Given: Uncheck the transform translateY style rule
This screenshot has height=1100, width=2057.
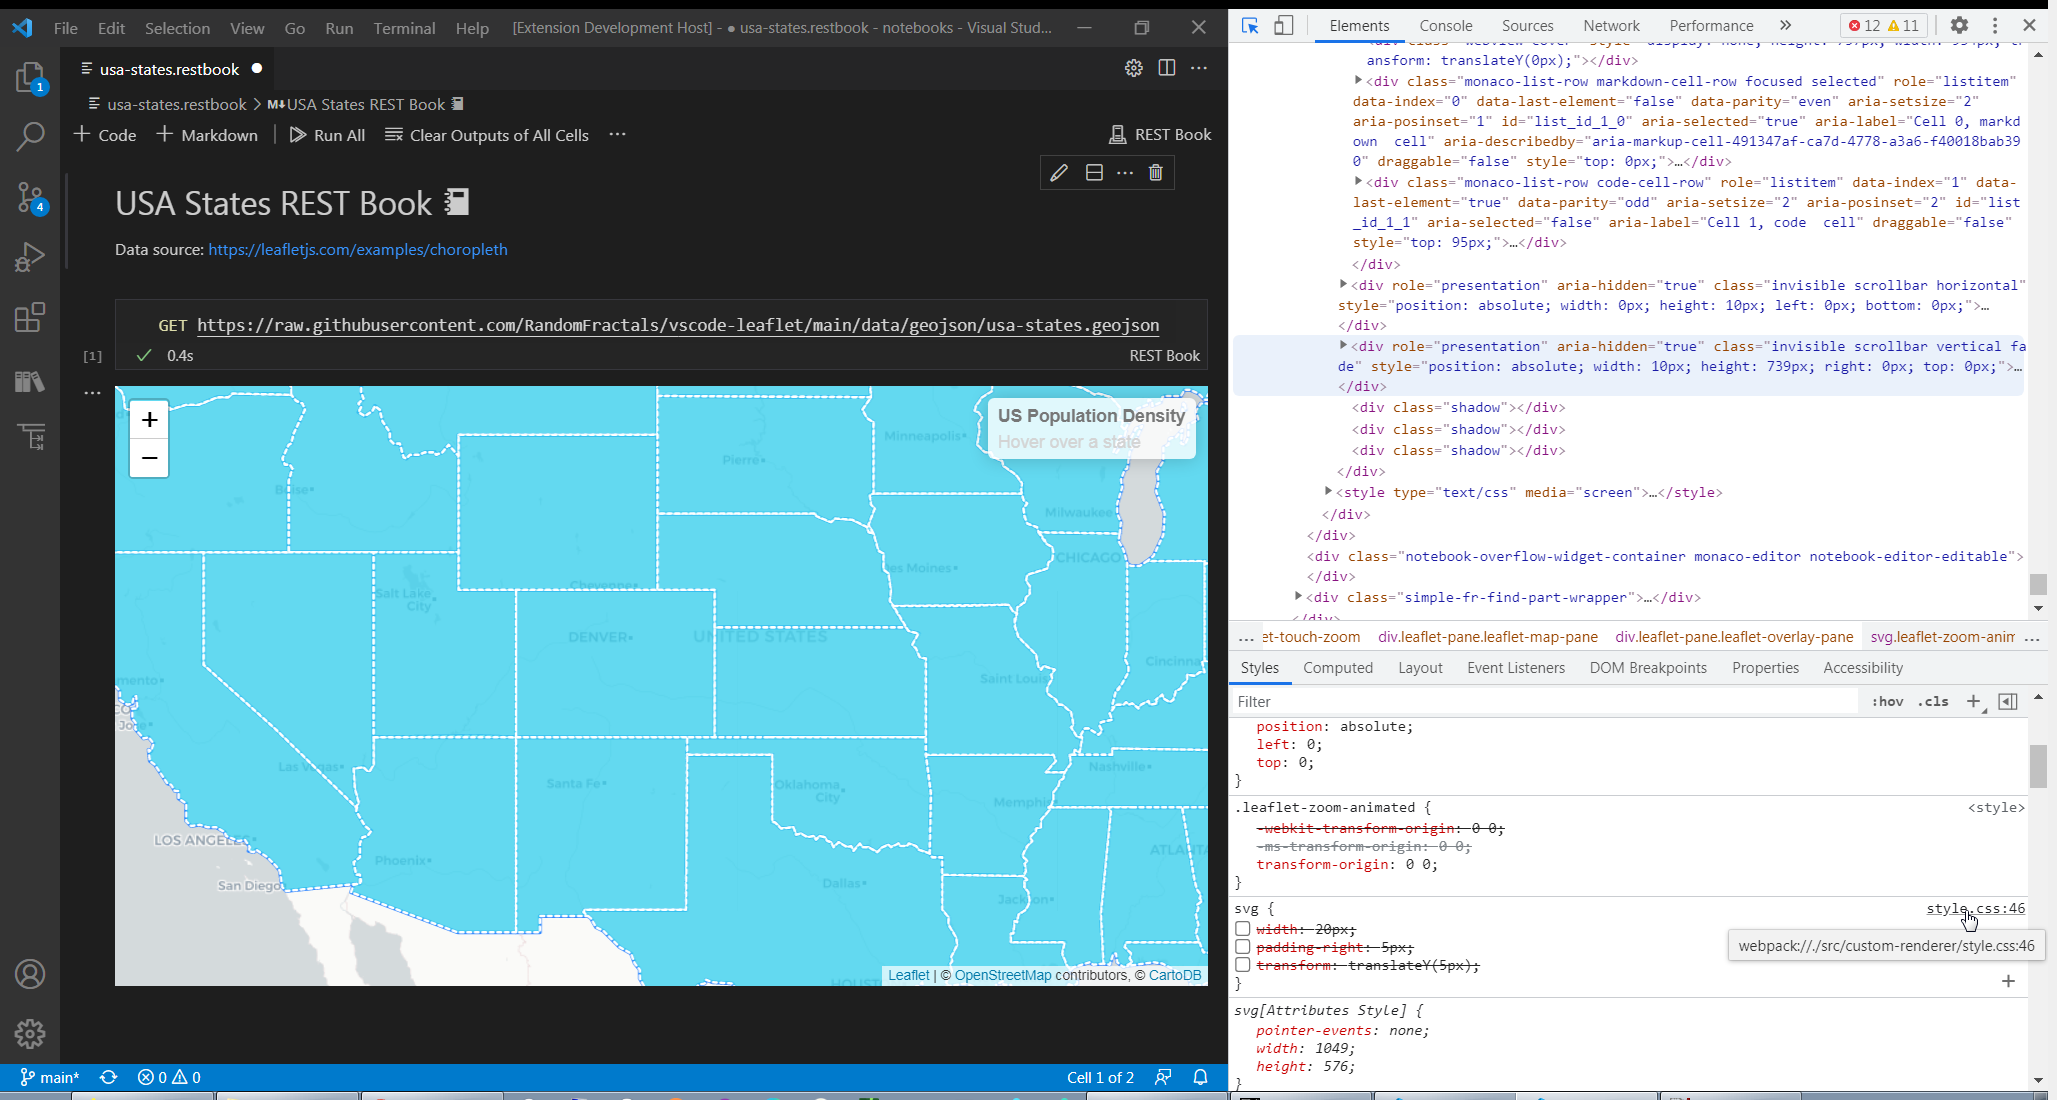Looking at the screenshot, I should (1242, 965).
